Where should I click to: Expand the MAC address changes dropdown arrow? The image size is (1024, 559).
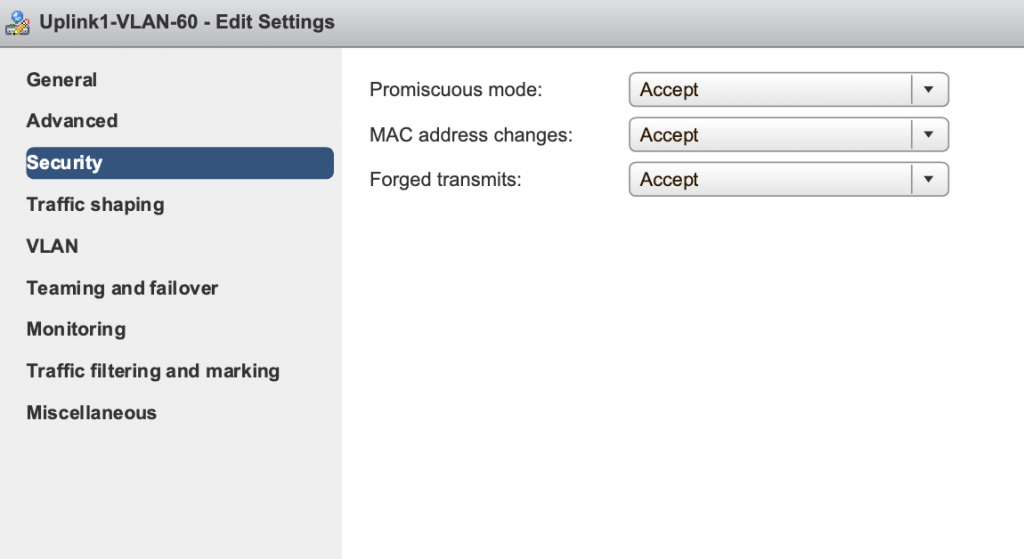[x=929, y=135]
